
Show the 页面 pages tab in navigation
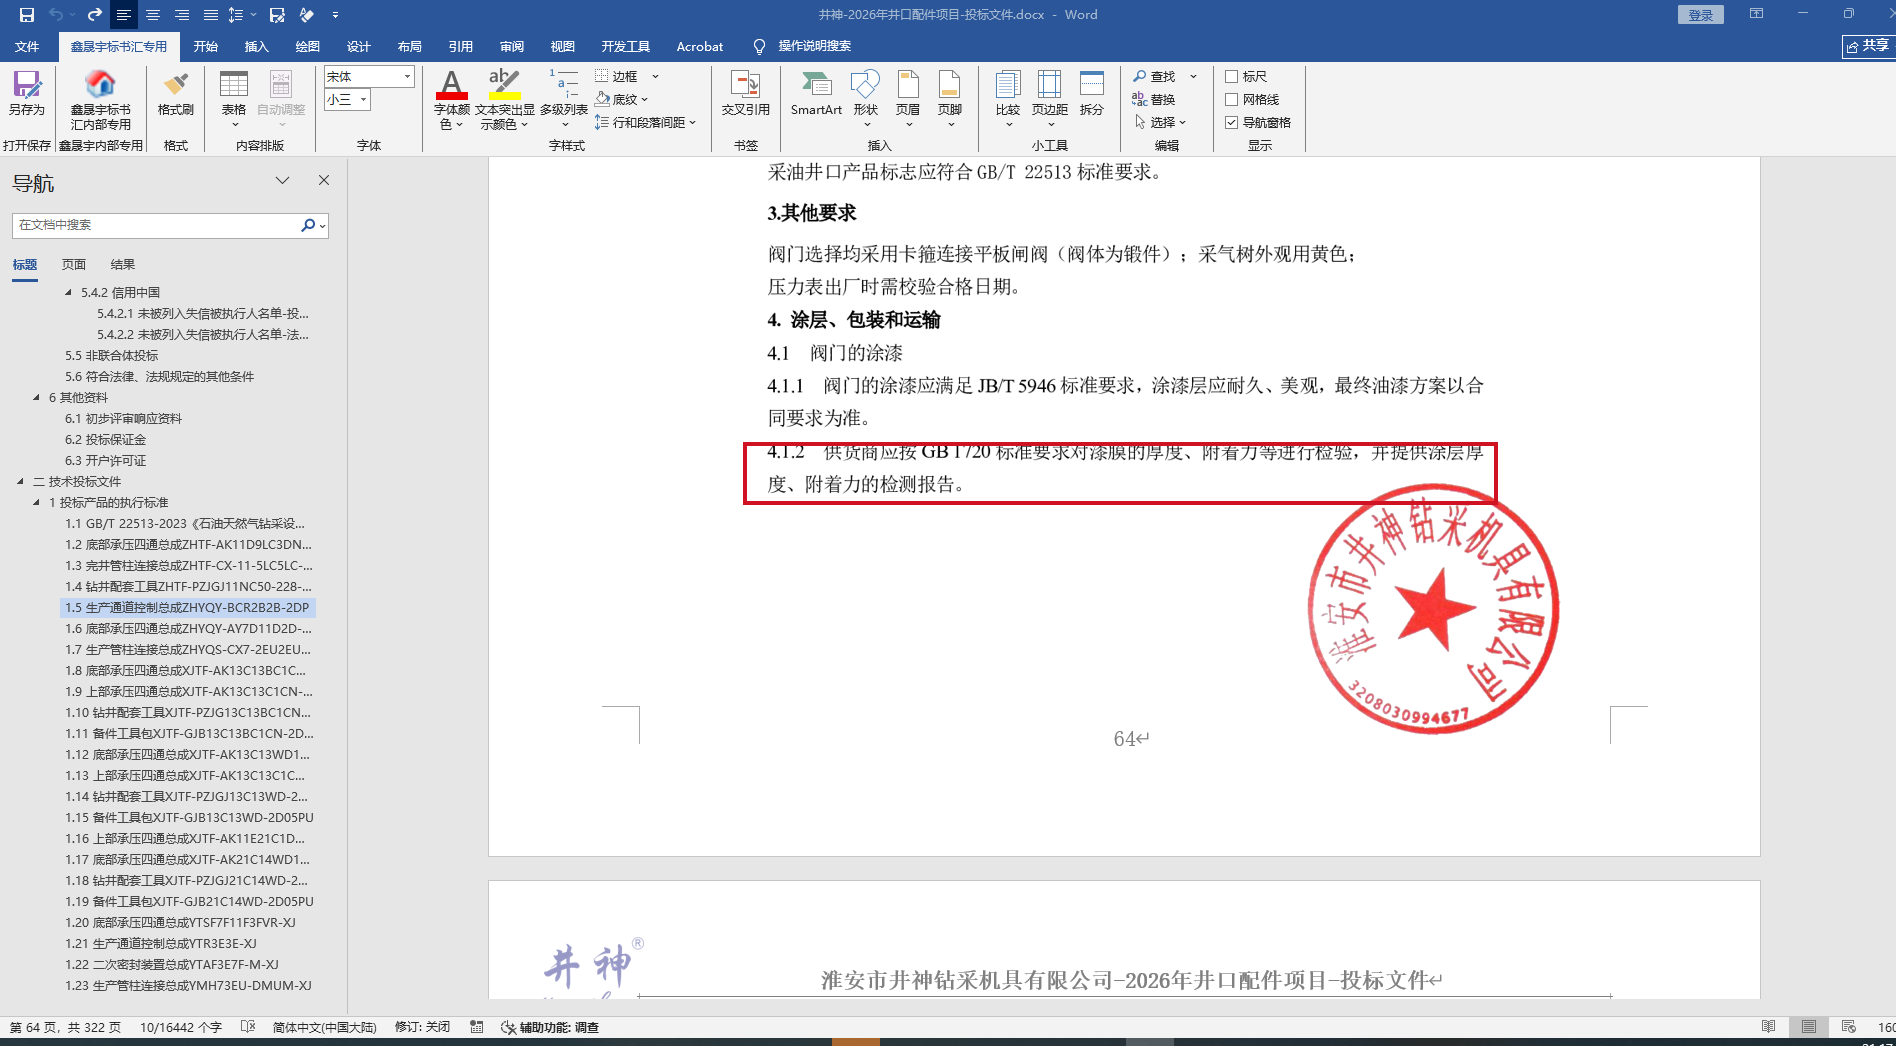74,265
